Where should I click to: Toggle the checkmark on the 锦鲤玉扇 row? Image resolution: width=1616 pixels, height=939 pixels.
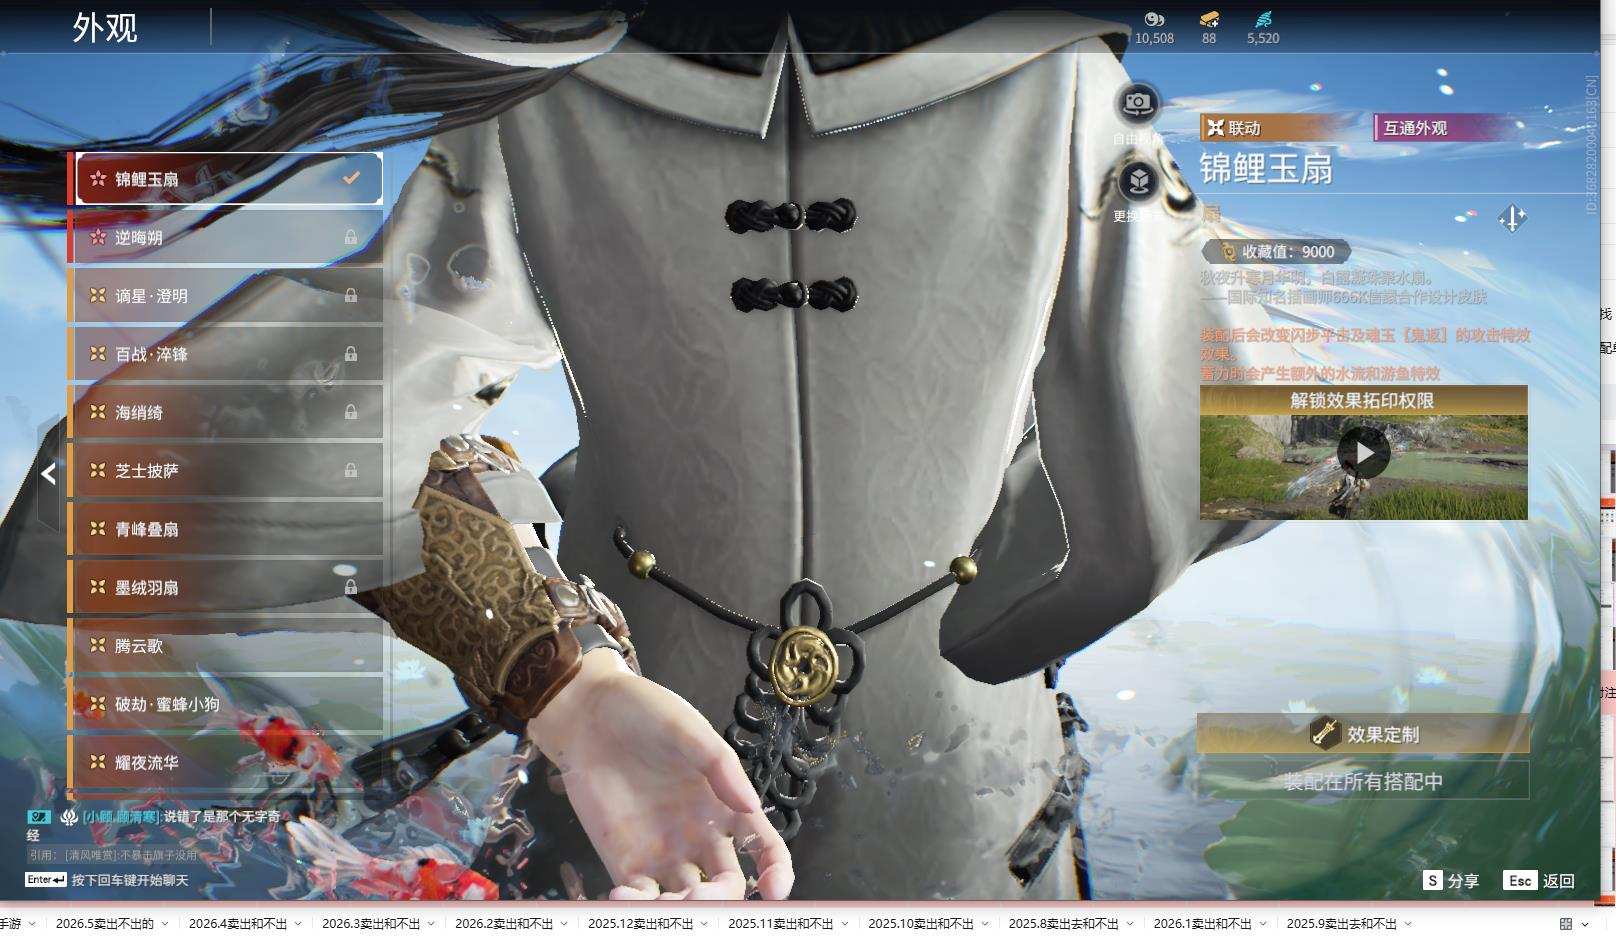351,178
